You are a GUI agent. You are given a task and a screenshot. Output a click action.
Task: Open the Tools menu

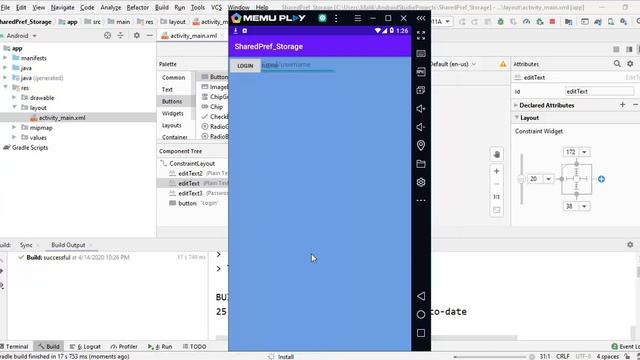tap(198, 7)
